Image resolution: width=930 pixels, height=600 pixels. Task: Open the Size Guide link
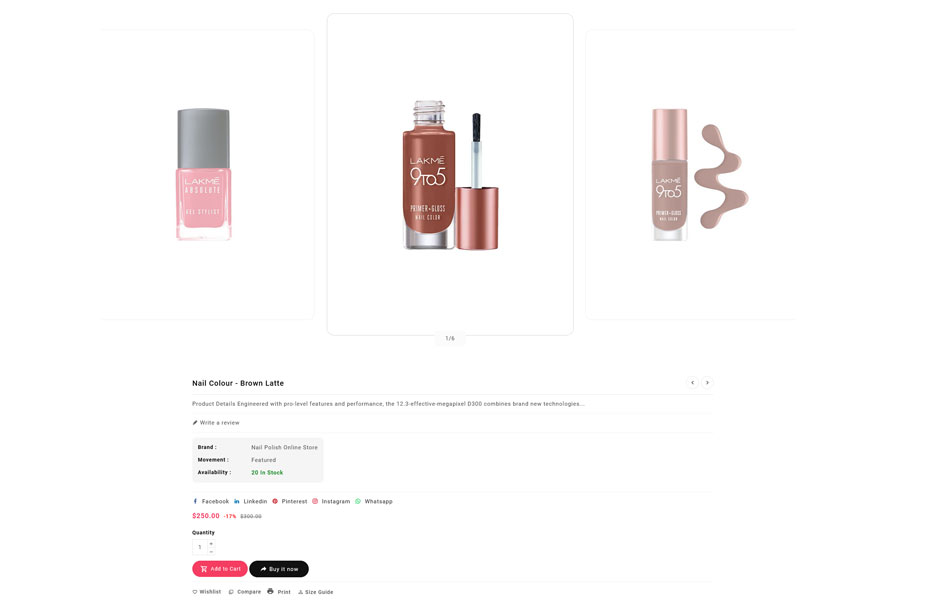pyautogui.click(x=316, y=592)
